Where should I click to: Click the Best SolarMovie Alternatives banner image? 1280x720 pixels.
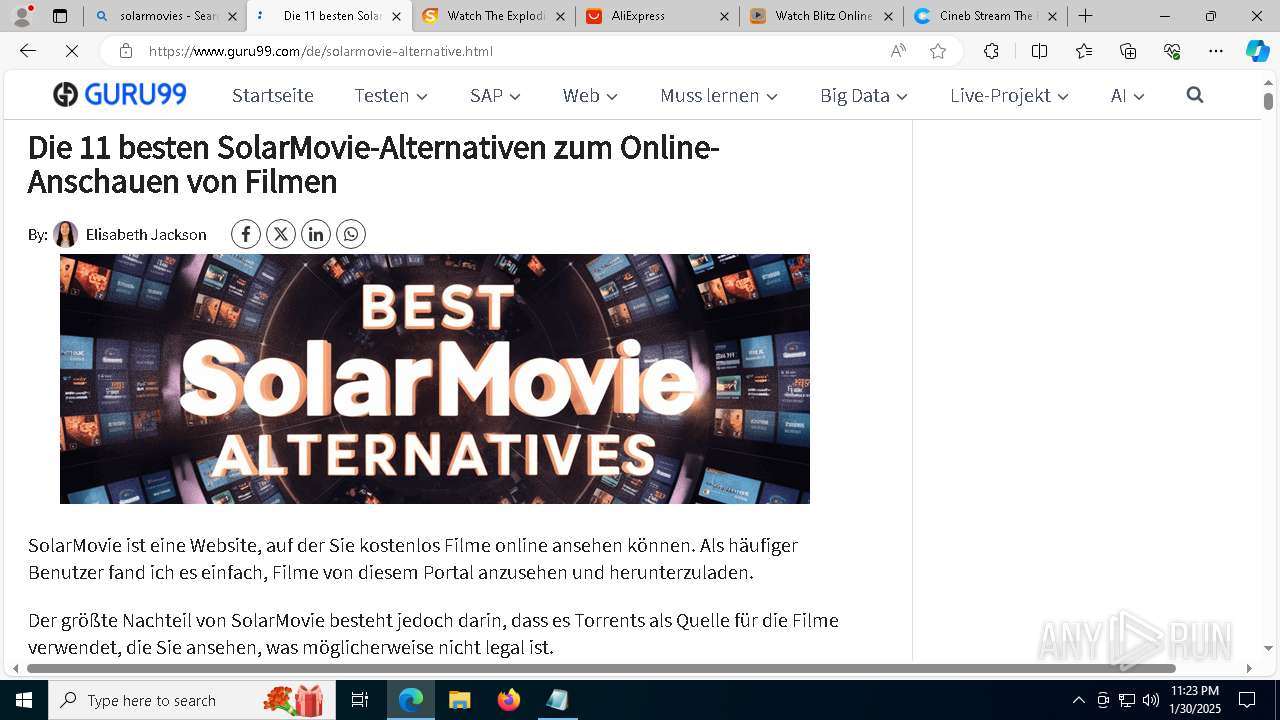pos(435,379)
